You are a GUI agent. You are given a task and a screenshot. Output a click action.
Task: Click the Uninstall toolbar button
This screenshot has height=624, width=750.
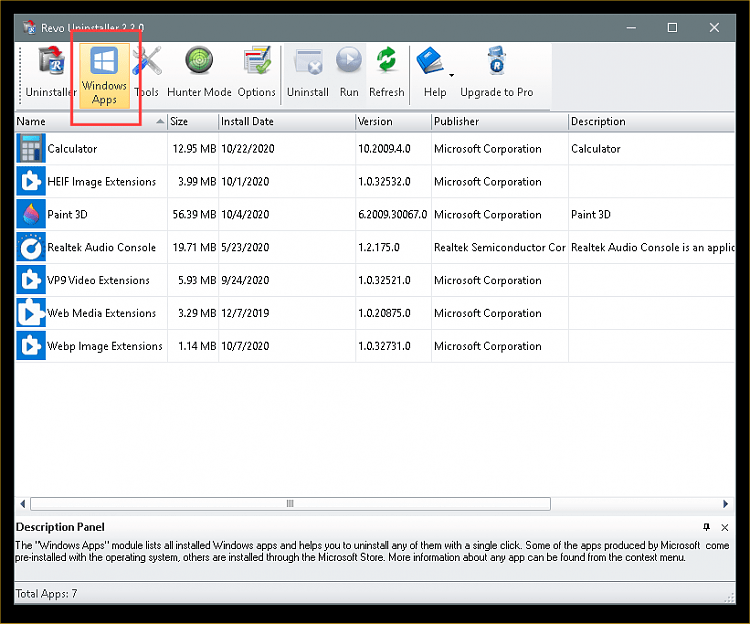[x=308, y=73]
